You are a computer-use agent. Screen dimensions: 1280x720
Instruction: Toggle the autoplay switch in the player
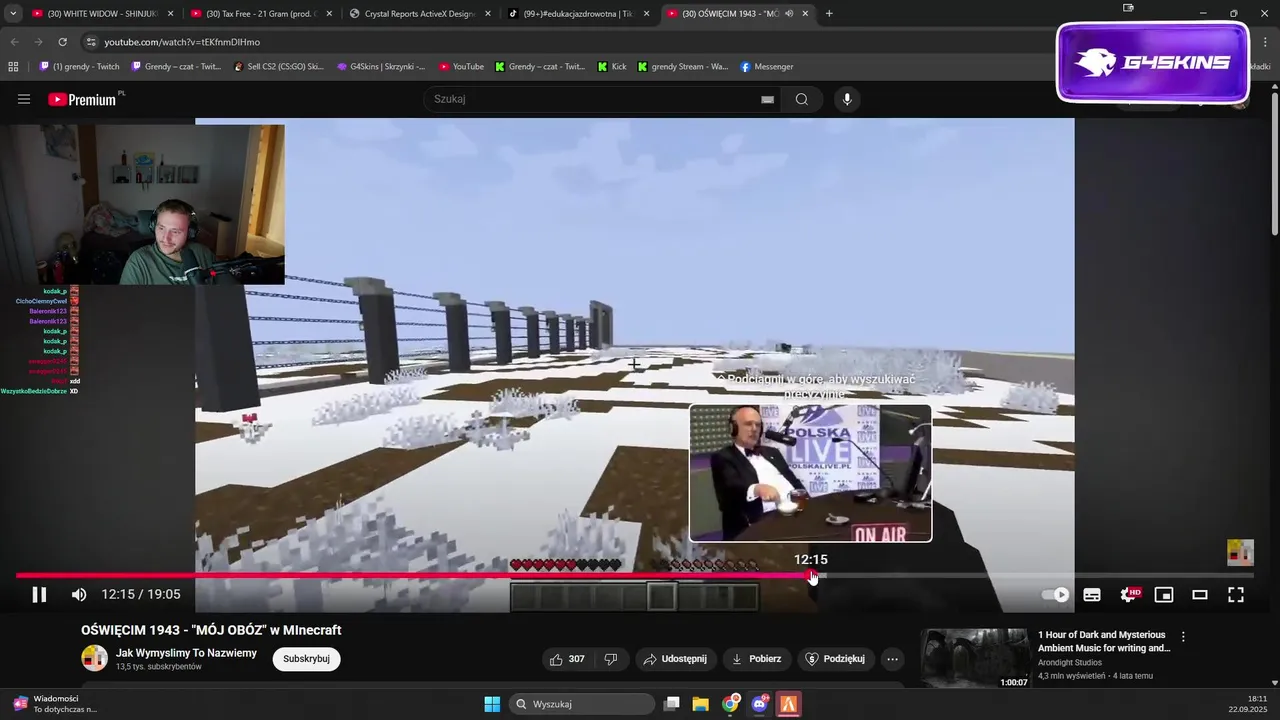(x=1055, y=595)
